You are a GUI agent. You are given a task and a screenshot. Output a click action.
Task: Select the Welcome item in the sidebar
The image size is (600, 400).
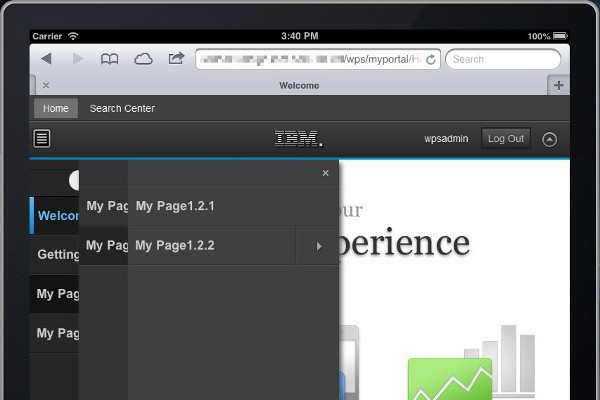[x=58, y=215]
